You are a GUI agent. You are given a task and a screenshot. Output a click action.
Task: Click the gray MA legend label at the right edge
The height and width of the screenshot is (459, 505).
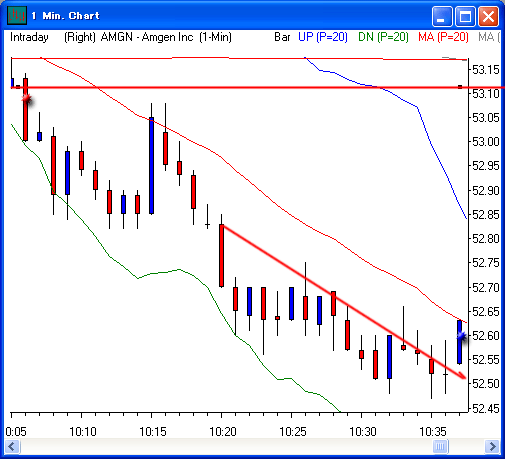[489, 37]
